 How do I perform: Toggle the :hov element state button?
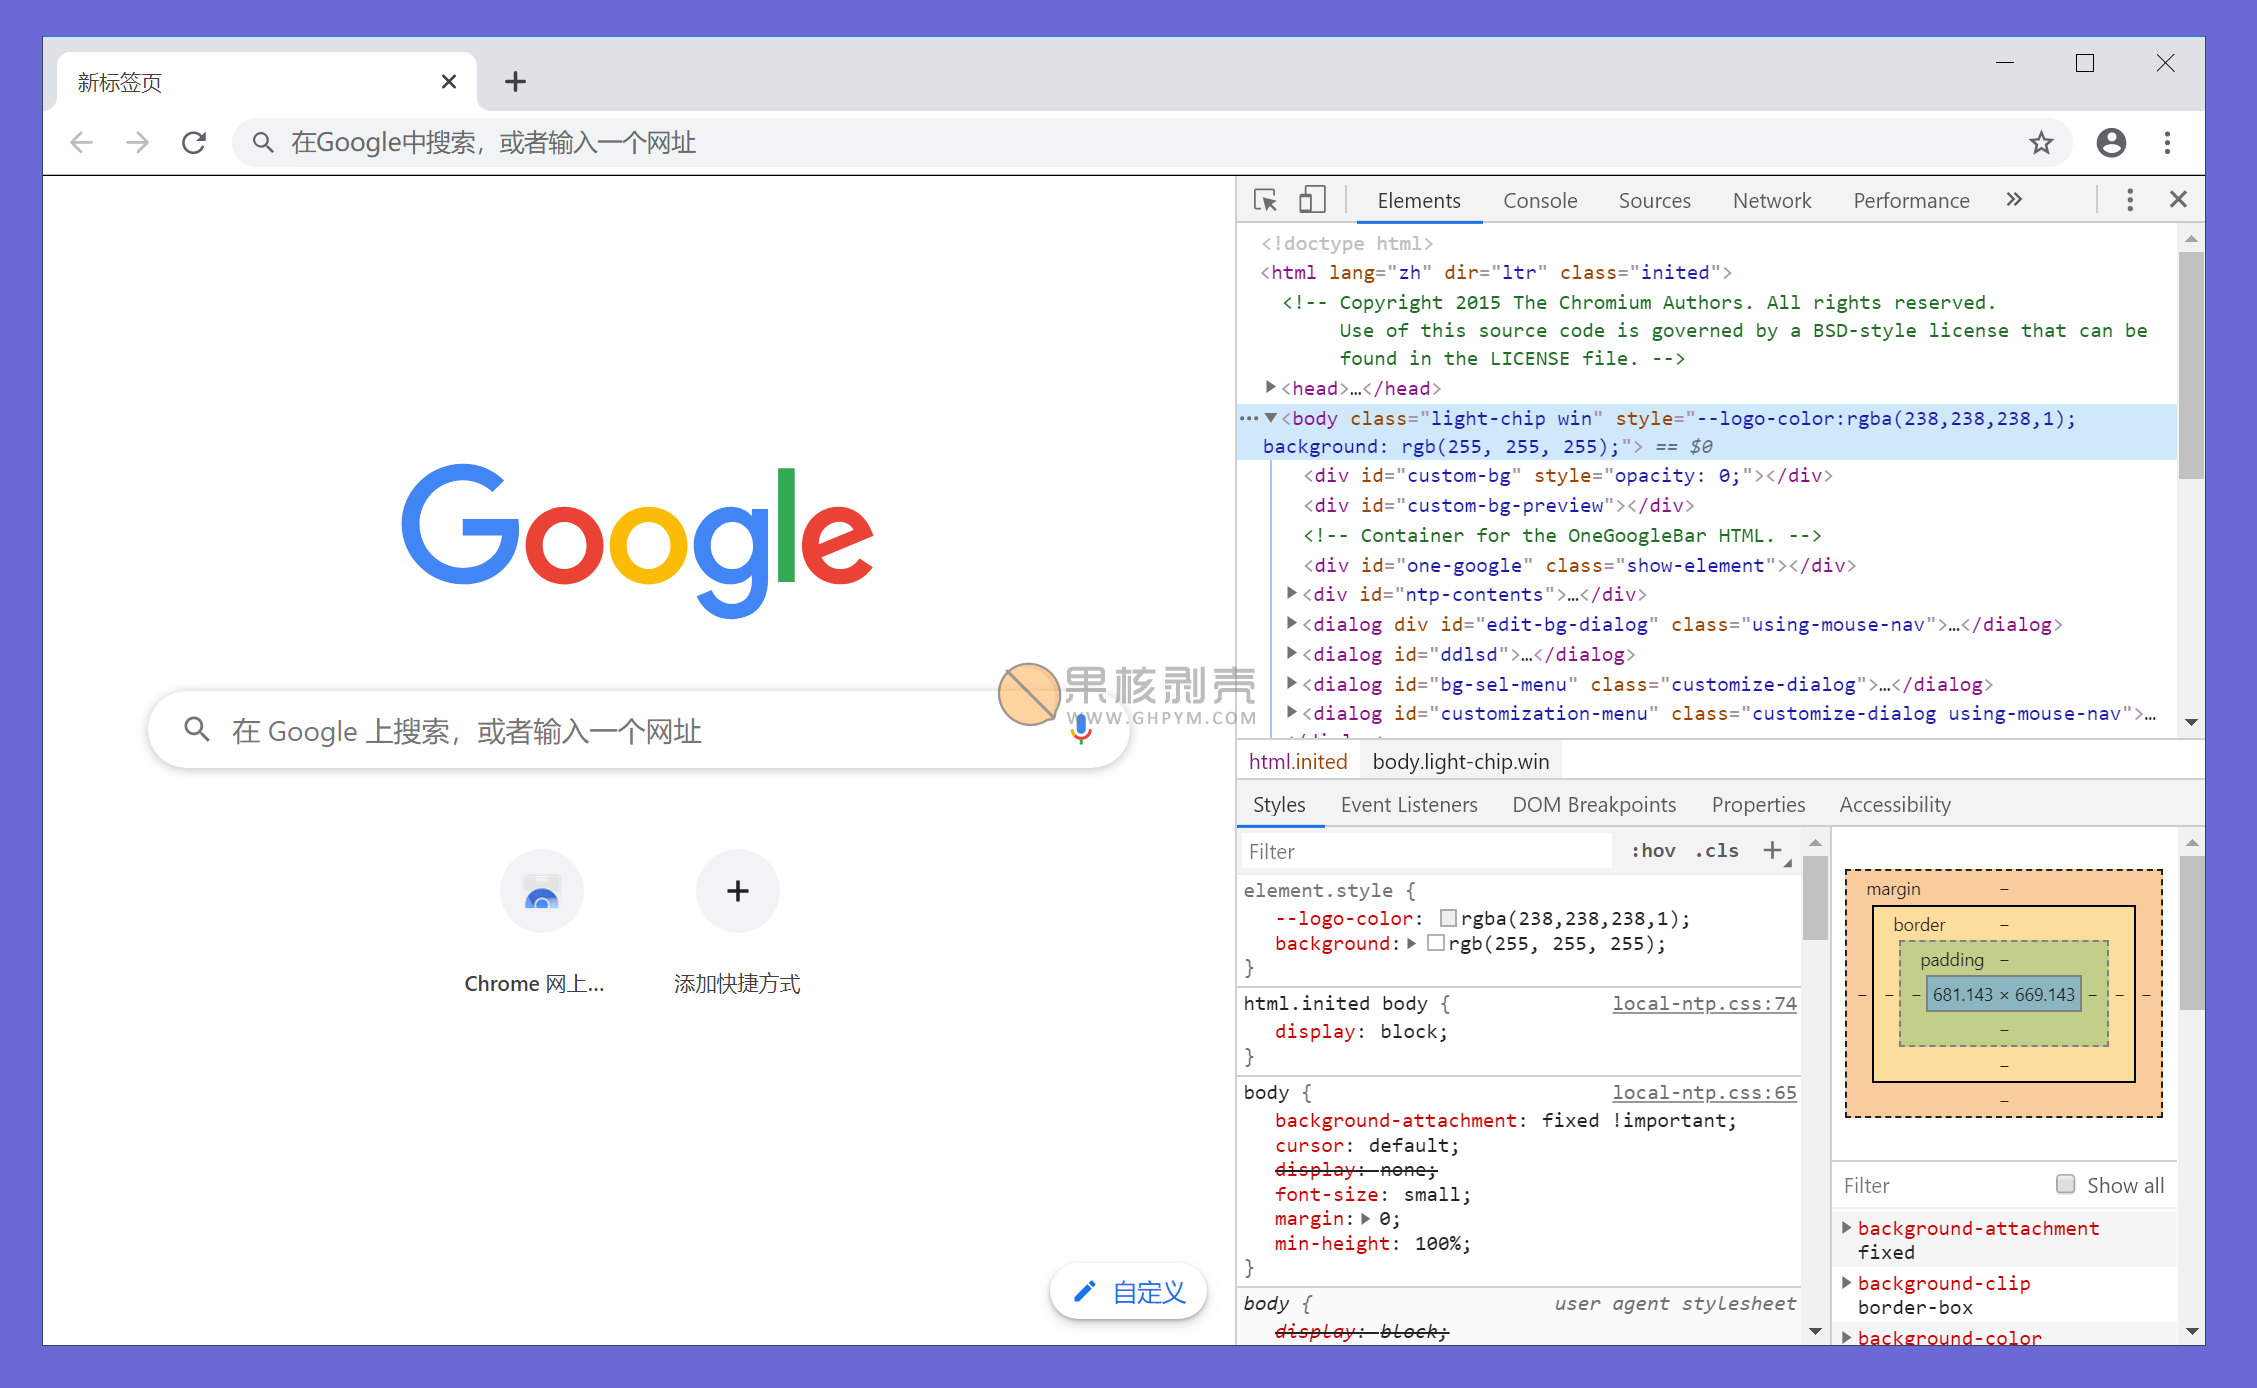1653,850
